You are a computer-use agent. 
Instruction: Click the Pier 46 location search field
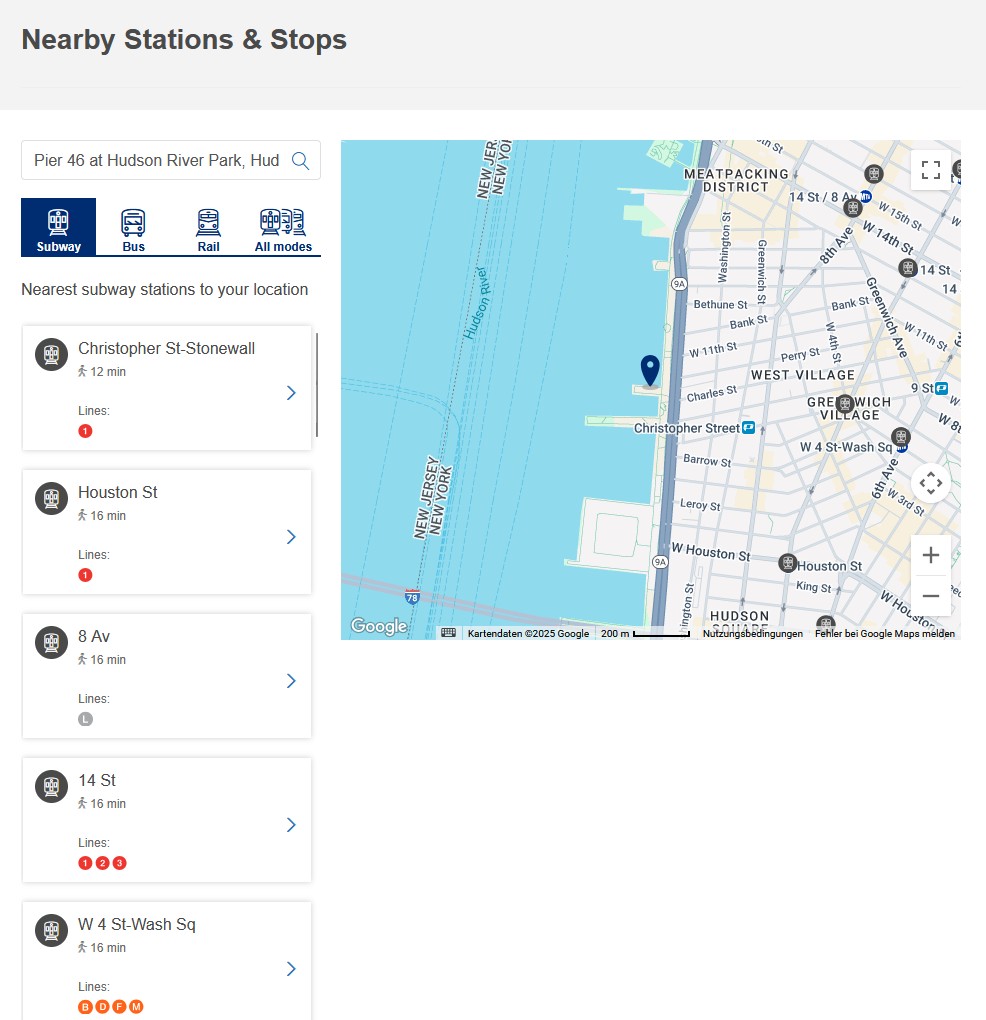tap(157, 160)
